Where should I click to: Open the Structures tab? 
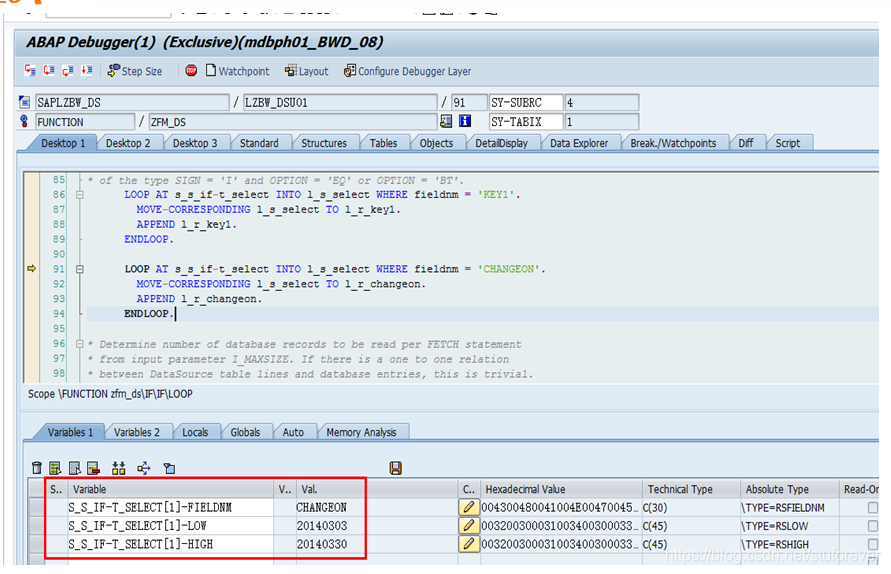(x=324, y=143)
